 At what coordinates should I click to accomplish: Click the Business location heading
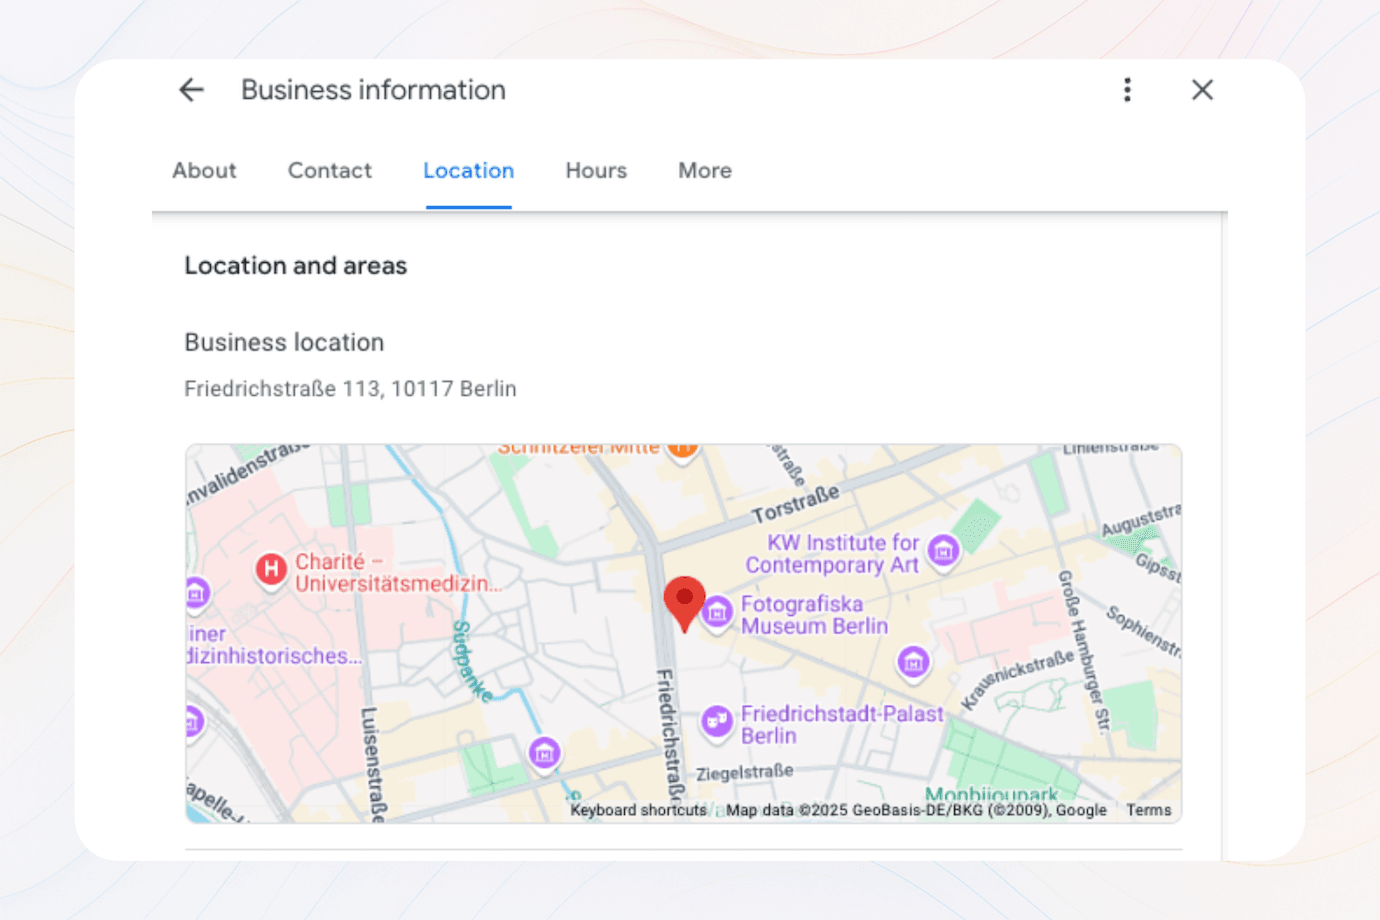(284, 342)
